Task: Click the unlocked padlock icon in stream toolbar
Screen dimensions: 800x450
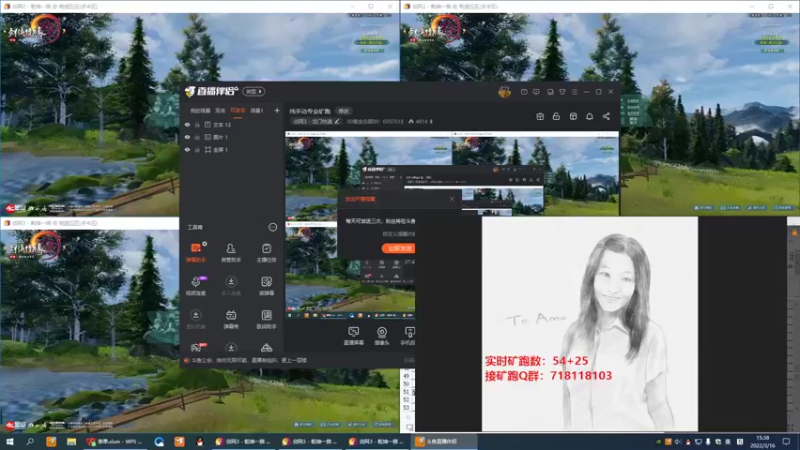Action: click(556, 116)
